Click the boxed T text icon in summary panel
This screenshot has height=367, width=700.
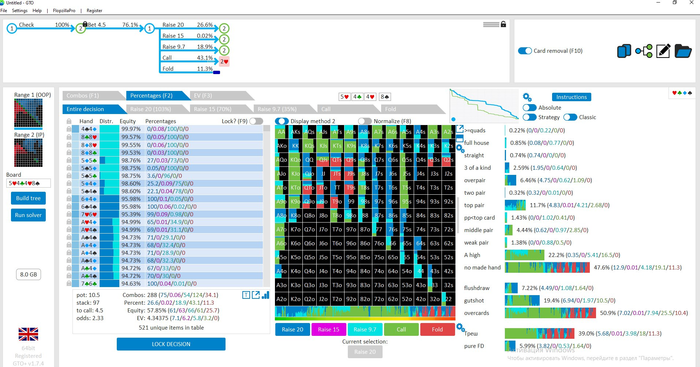coord(246,295)
